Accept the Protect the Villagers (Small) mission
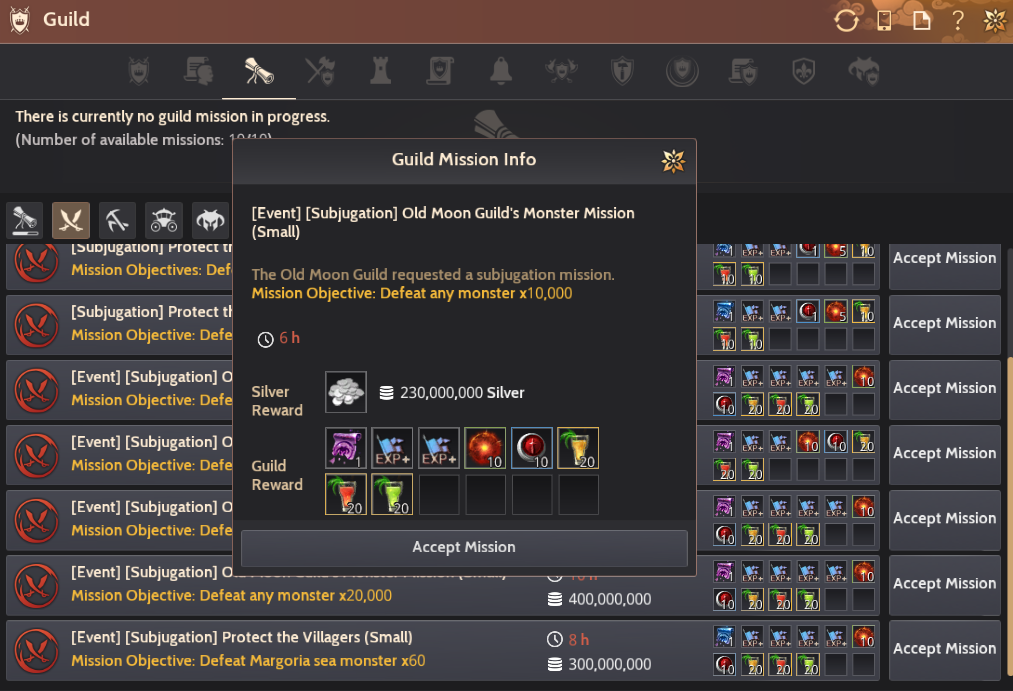The height and width of the screenshot is (691, 1013). coord(945,649)
